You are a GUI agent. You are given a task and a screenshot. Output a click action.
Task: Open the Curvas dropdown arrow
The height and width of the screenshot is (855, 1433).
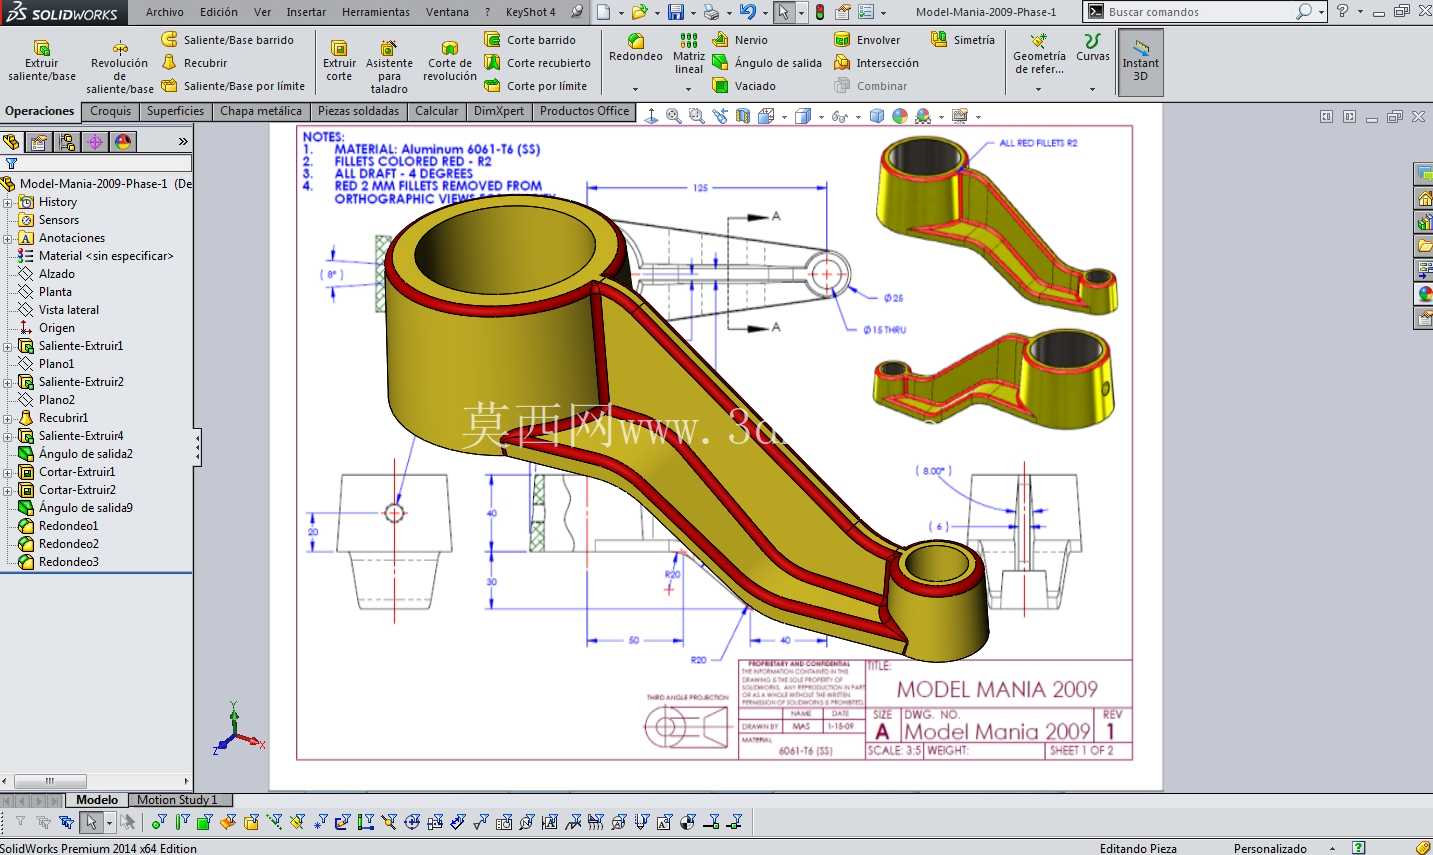(x=1092, y=89)
